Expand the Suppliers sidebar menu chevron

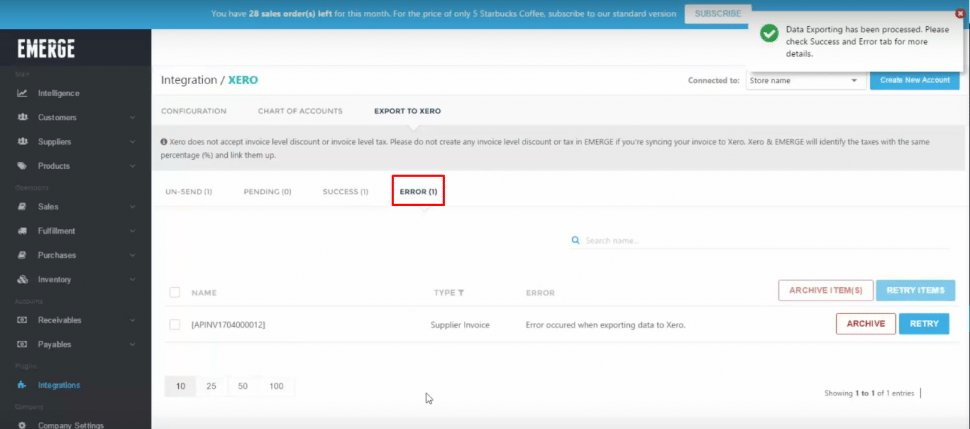coord(132,142)
